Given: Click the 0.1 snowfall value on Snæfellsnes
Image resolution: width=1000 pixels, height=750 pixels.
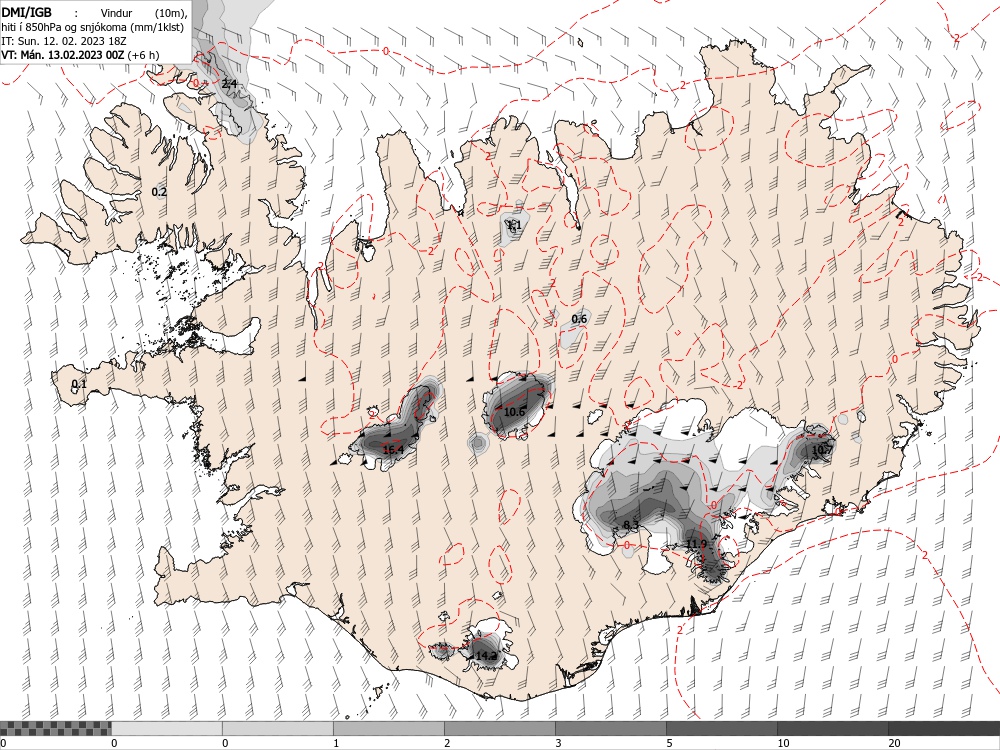Looking at the screenshot, I should click(79, 384).
